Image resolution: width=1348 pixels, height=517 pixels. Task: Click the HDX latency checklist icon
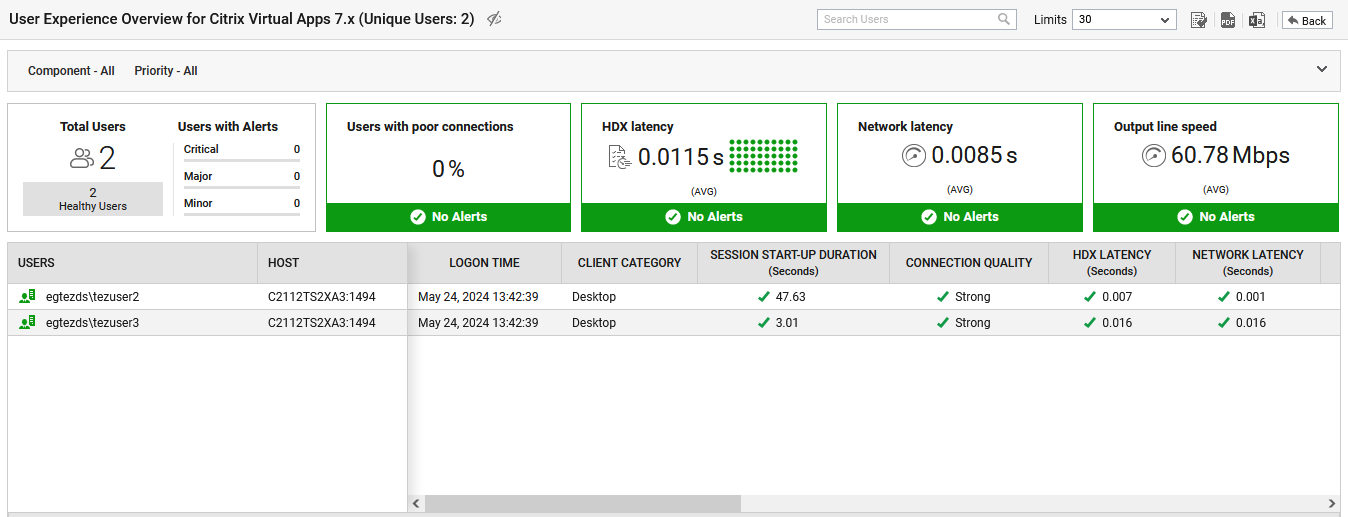coord(619,156)
